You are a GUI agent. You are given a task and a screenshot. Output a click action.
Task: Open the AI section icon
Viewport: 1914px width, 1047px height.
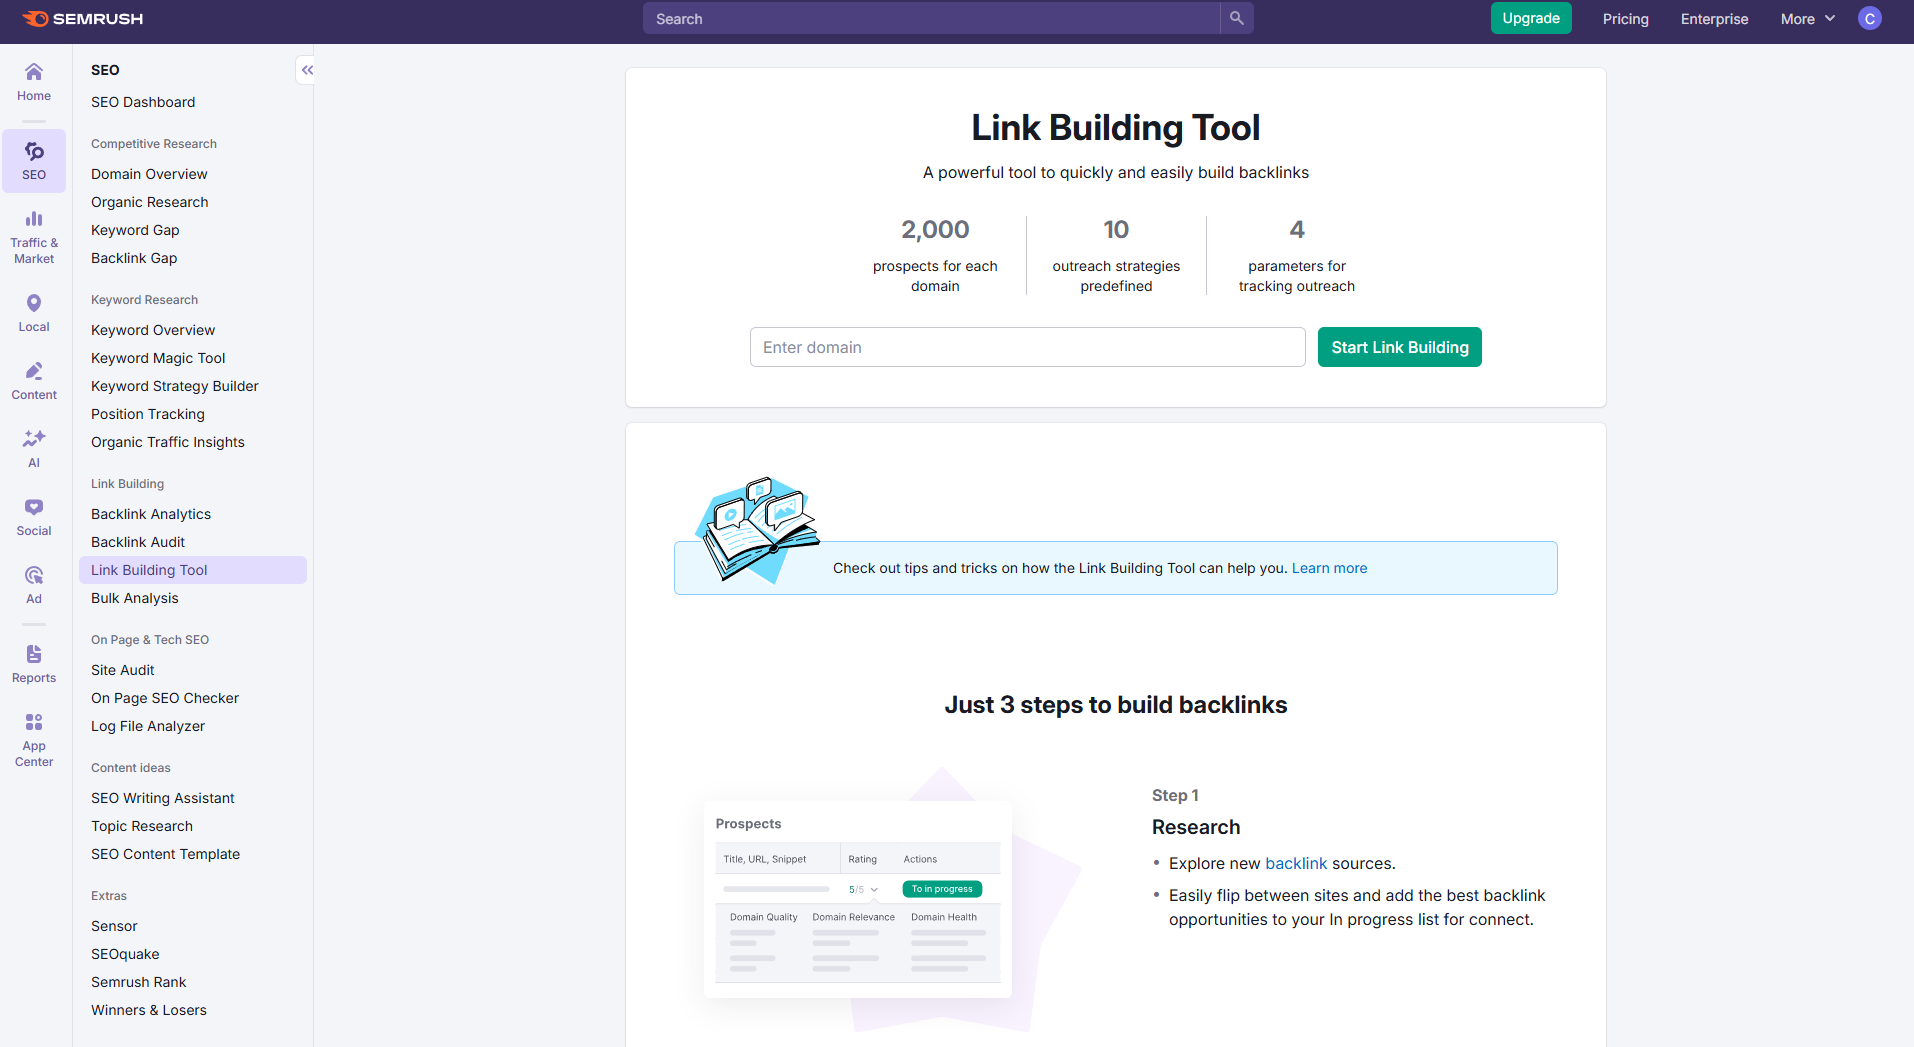click(x=34, y=449)
